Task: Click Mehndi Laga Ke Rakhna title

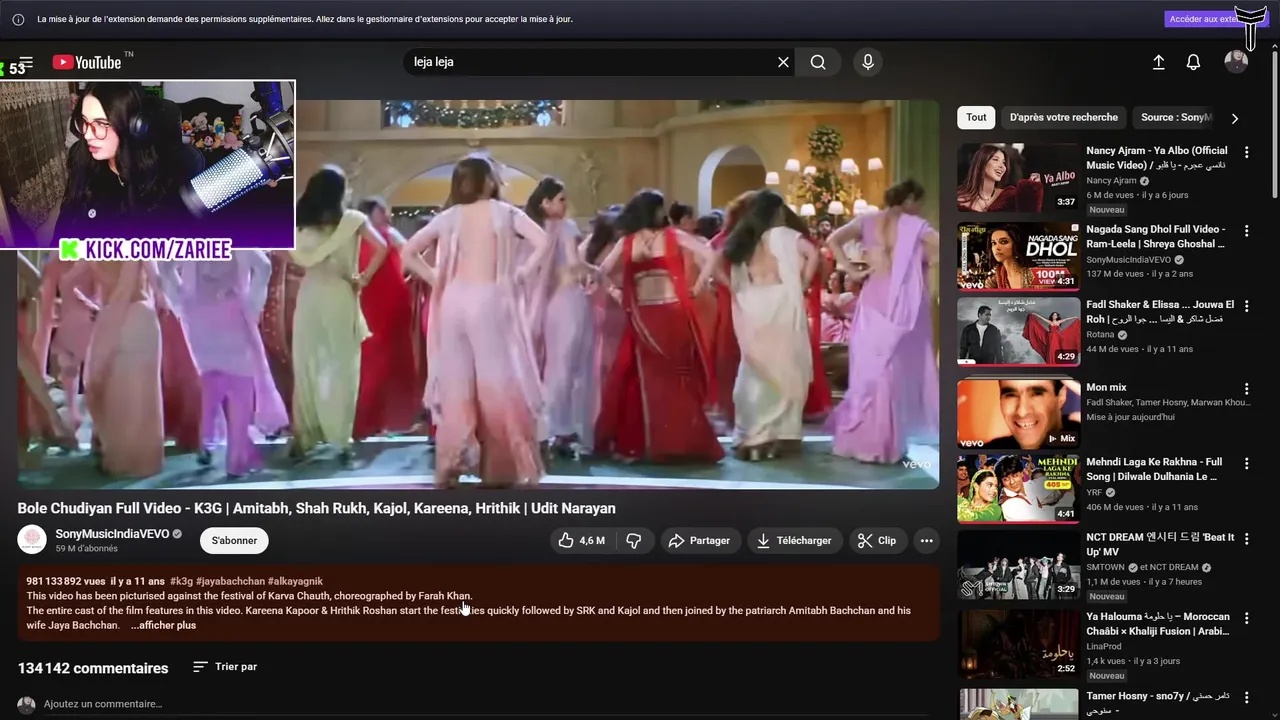Action: (x=1154, y=469)
